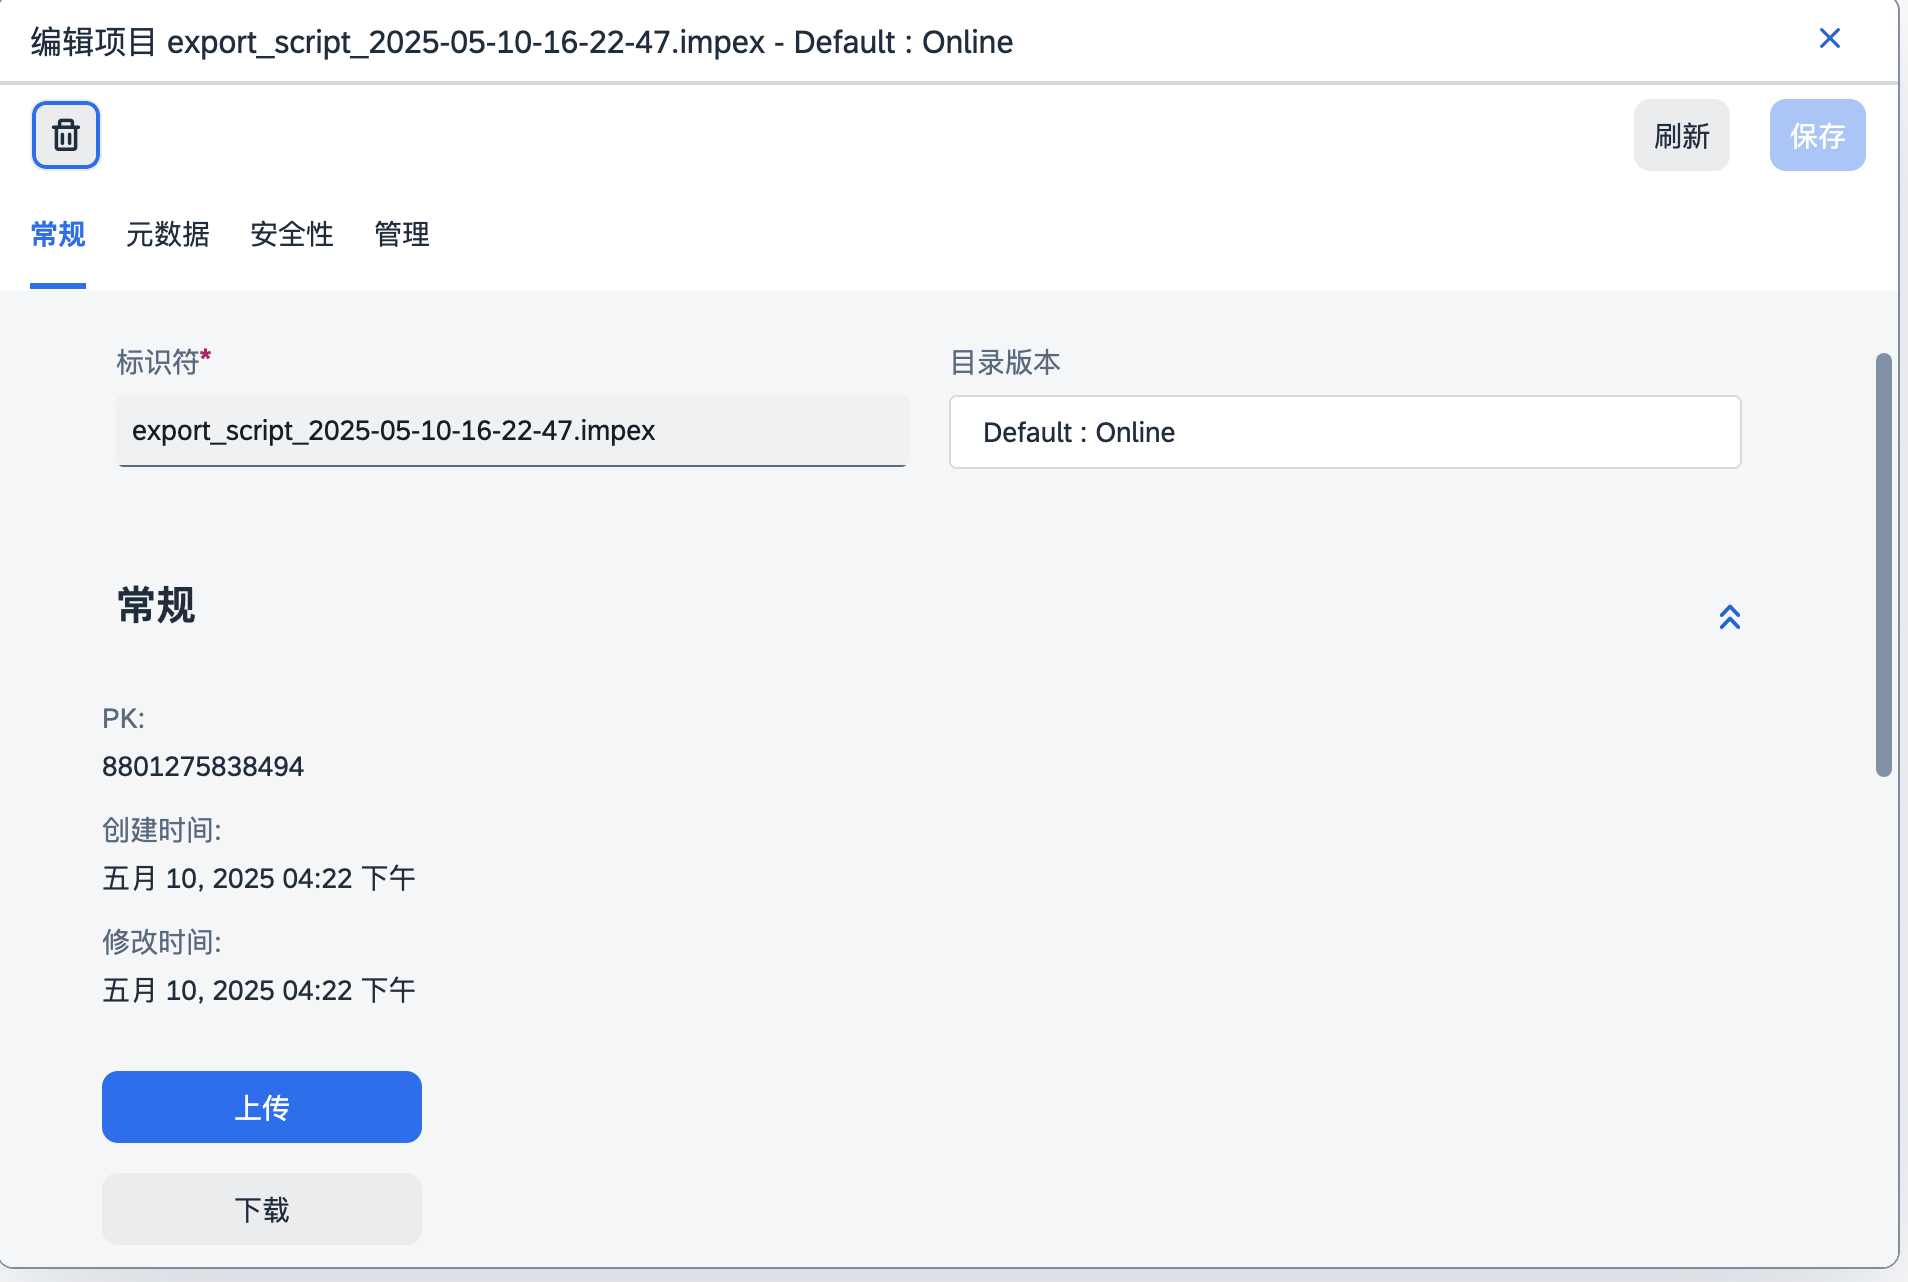Open the 安全性 tab
The height and width of the screenshot is (1282, 1908).
click(292, 234)
